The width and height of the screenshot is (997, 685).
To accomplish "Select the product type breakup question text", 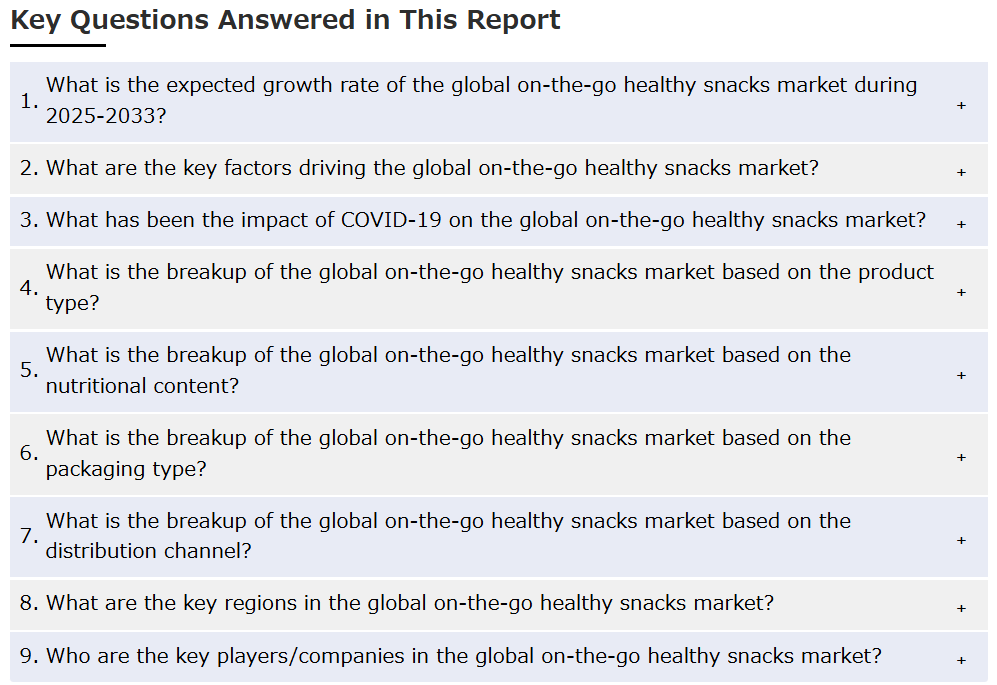I will pos(490,287).
